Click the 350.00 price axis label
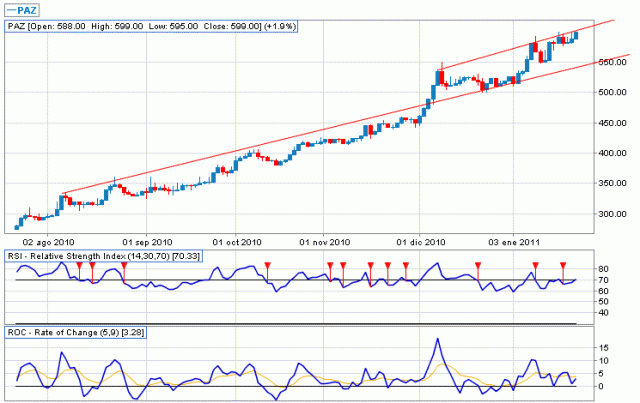Viewport: 640px width, 403px height. (x=612, y=183)
